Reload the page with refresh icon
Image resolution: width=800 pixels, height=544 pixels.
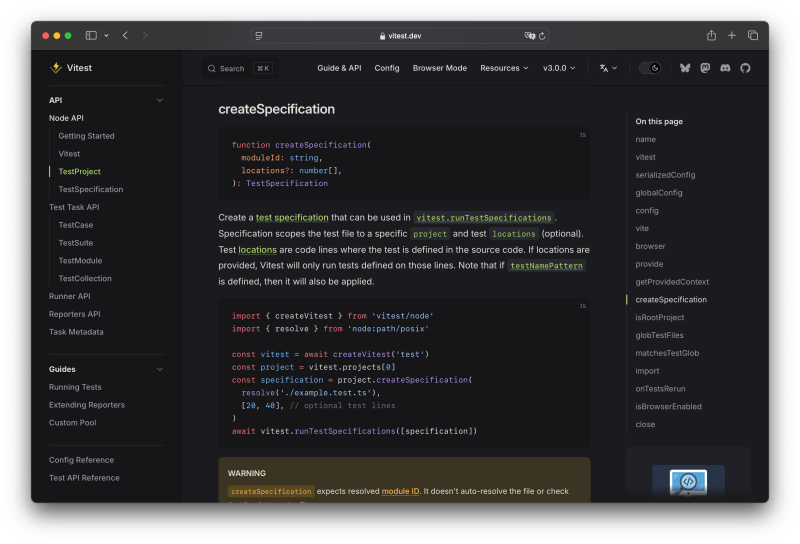coord(542,36)
